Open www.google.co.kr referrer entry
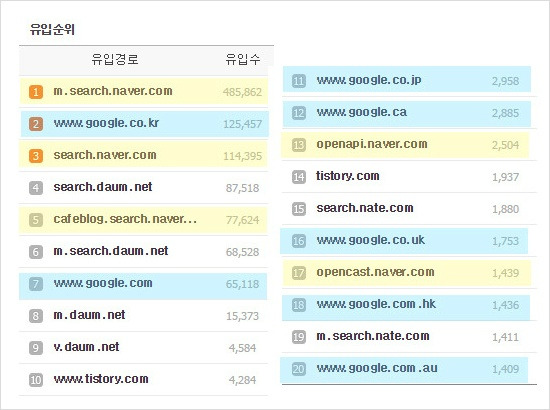 [x=106, y=123]
